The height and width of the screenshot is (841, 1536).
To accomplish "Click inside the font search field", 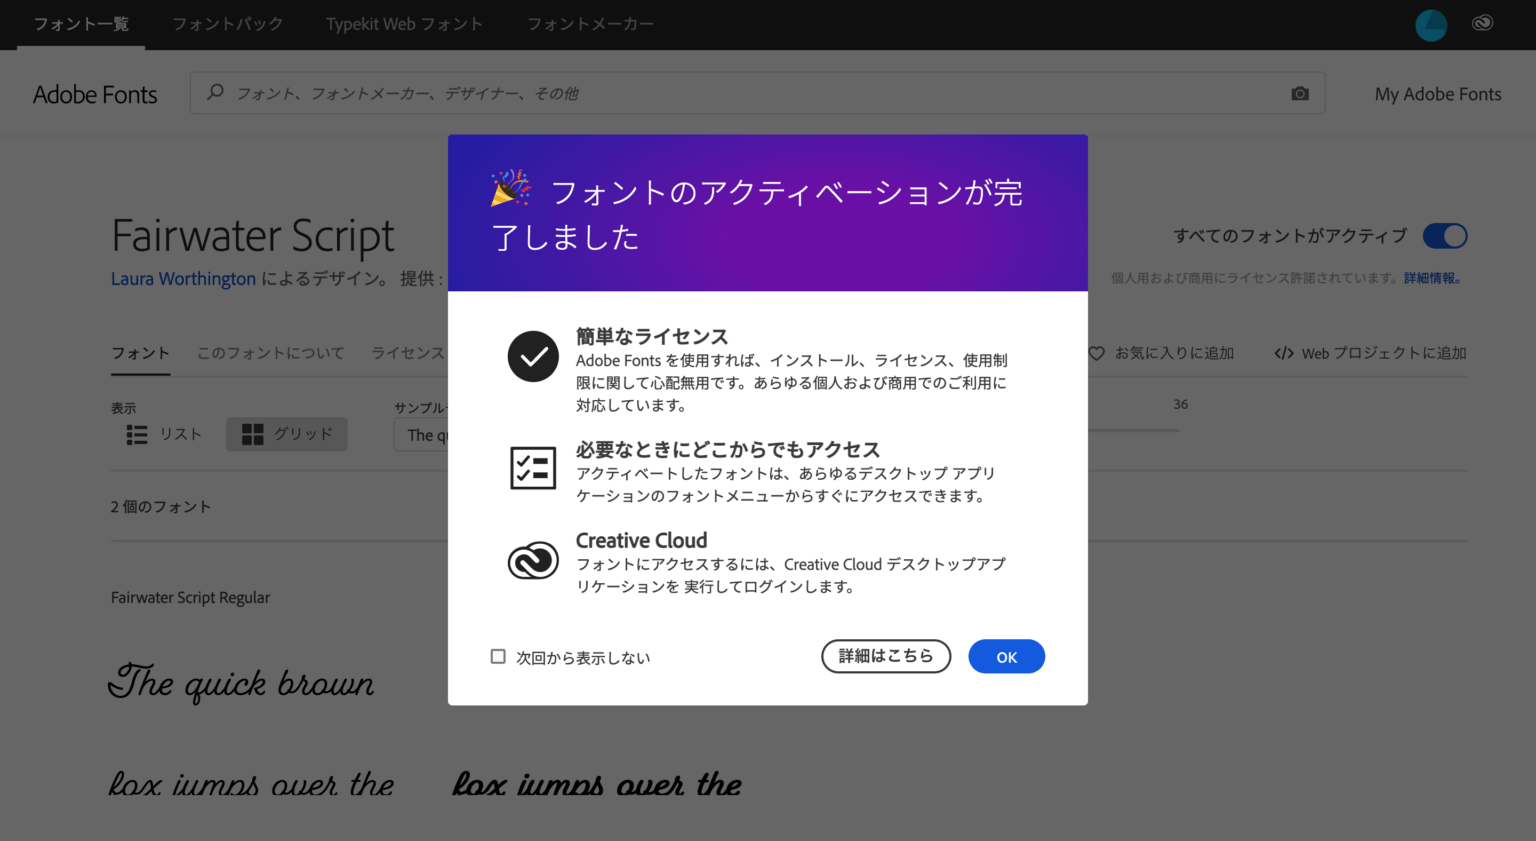I will (x=700, y=92).
